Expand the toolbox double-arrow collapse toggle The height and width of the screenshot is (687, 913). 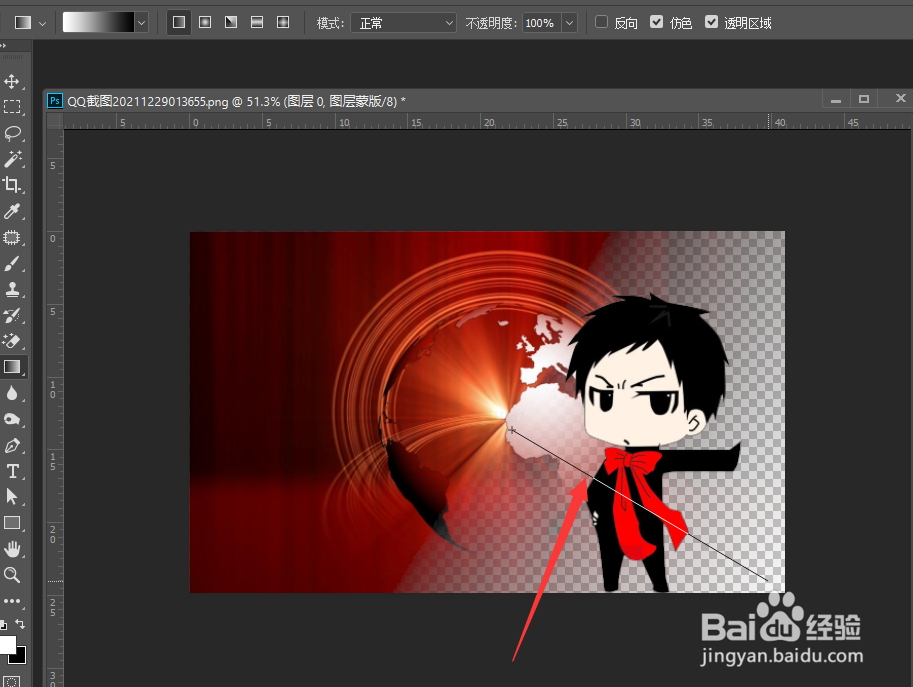(3, 45)
